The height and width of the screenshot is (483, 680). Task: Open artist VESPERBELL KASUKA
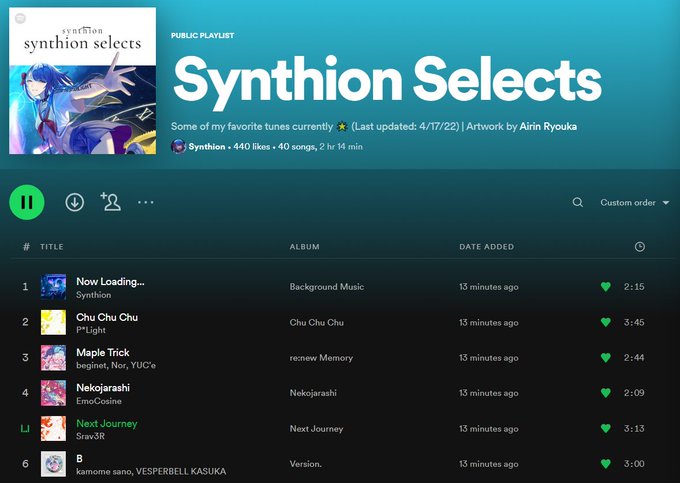pyautogui.click(x=181, y=471)
